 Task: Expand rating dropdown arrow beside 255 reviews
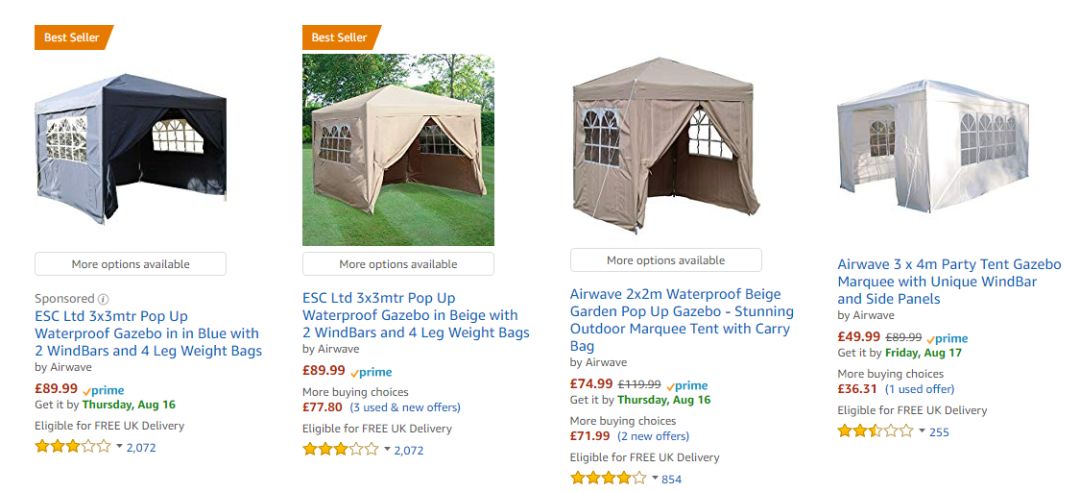point(922,431)
